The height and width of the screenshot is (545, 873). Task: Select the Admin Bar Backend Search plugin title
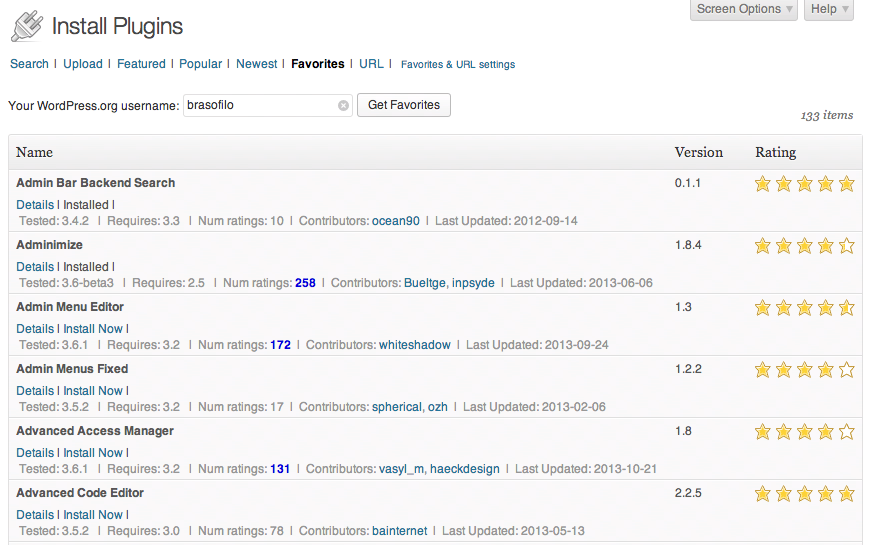tap(96, 183)
